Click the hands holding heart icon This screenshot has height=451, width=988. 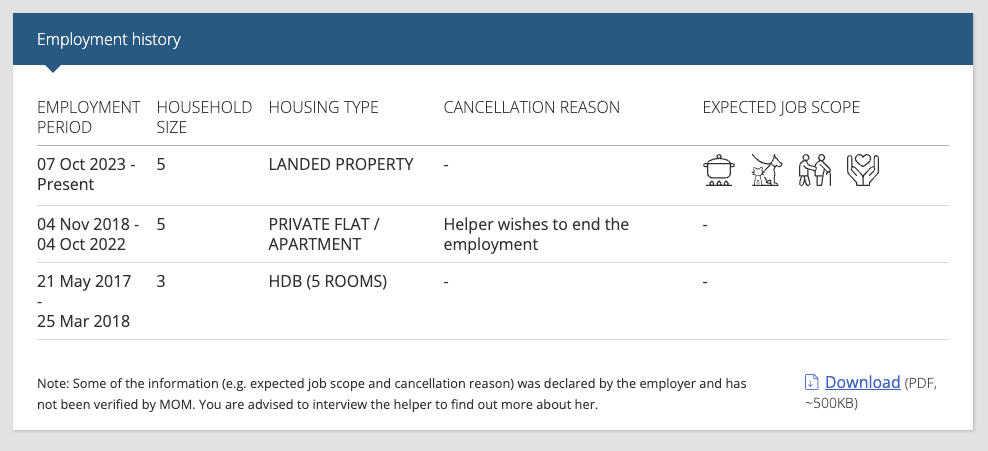click(863, 170)
